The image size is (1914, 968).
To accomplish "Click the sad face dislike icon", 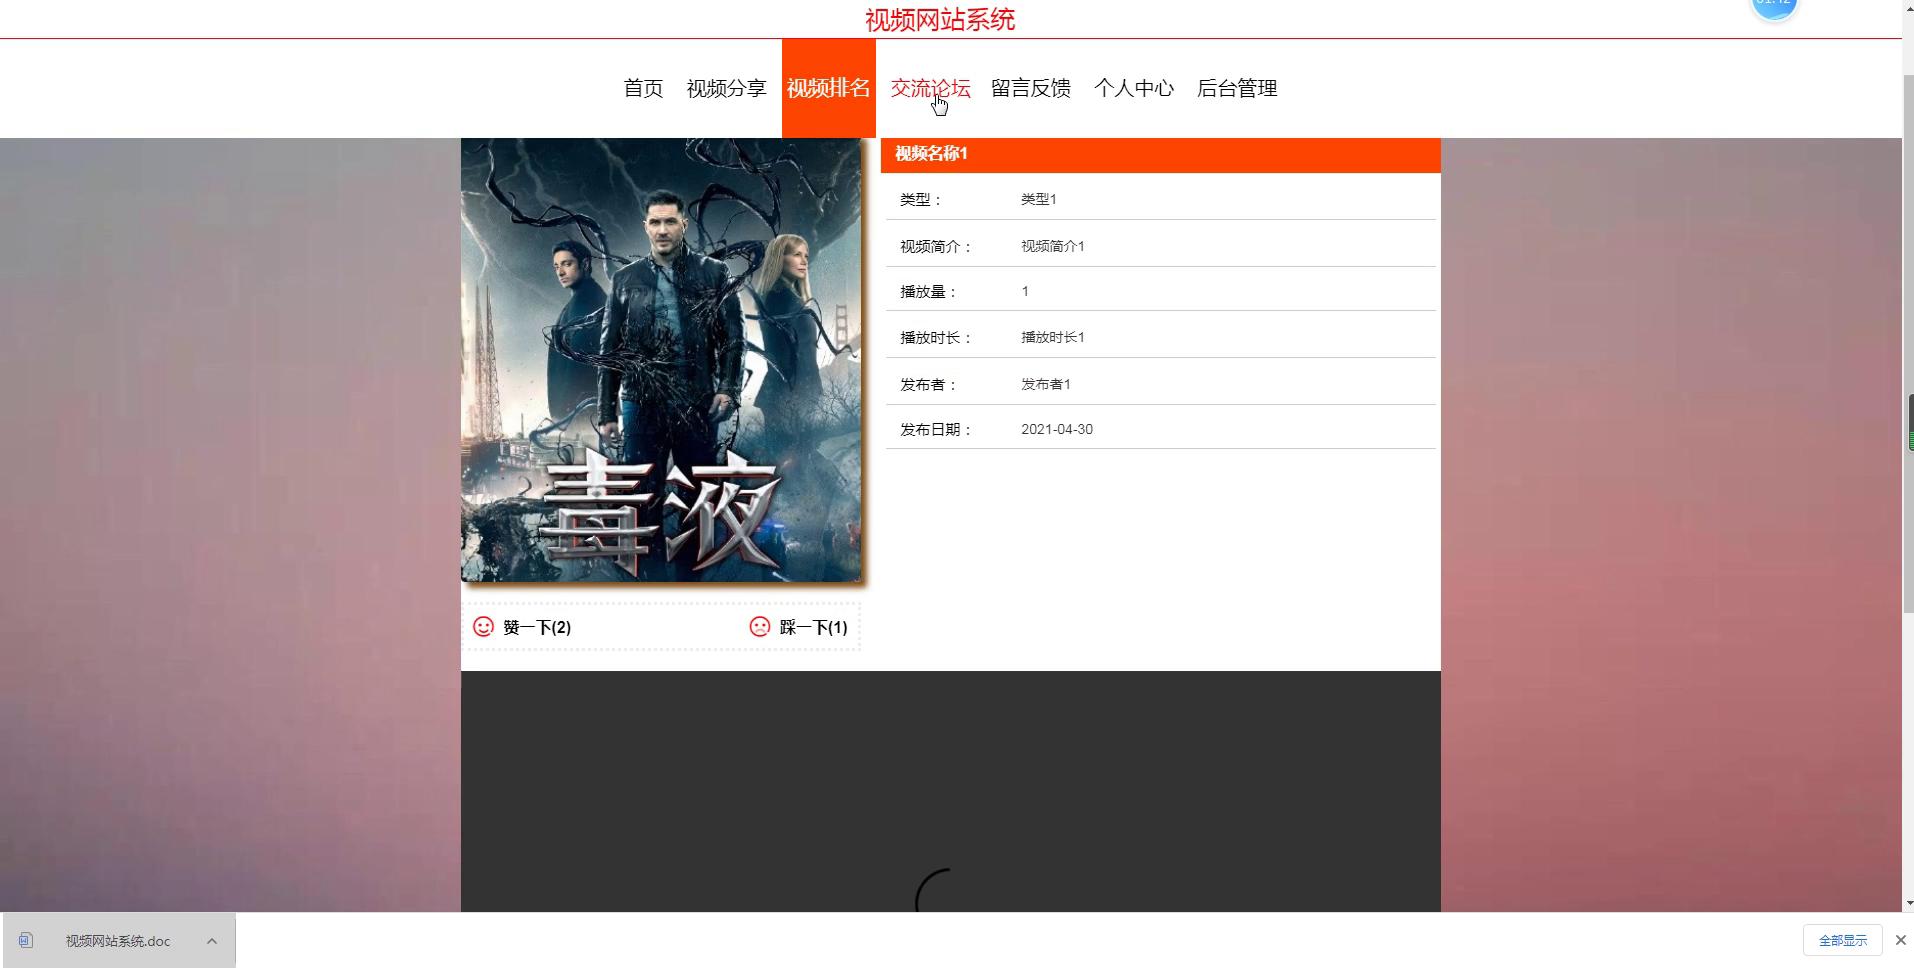I will pos(760,627).
